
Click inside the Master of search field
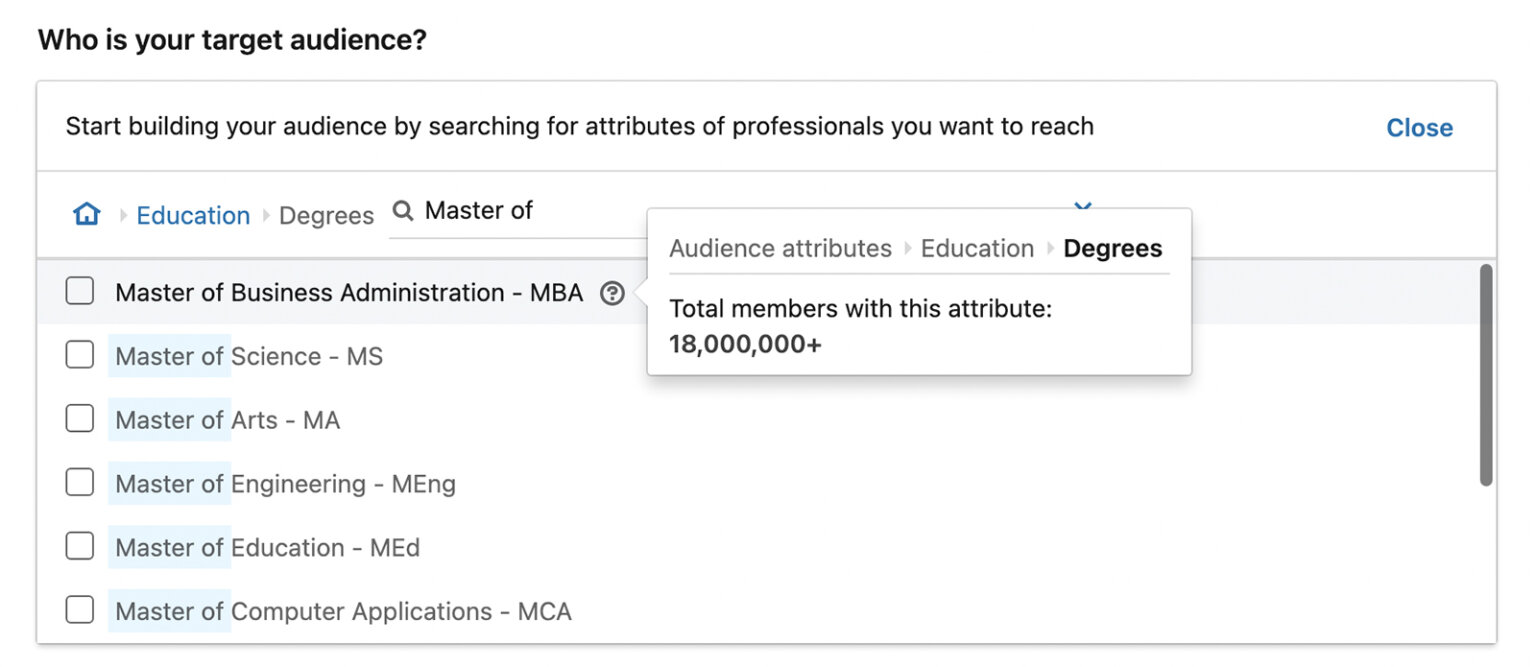(500, 210)
